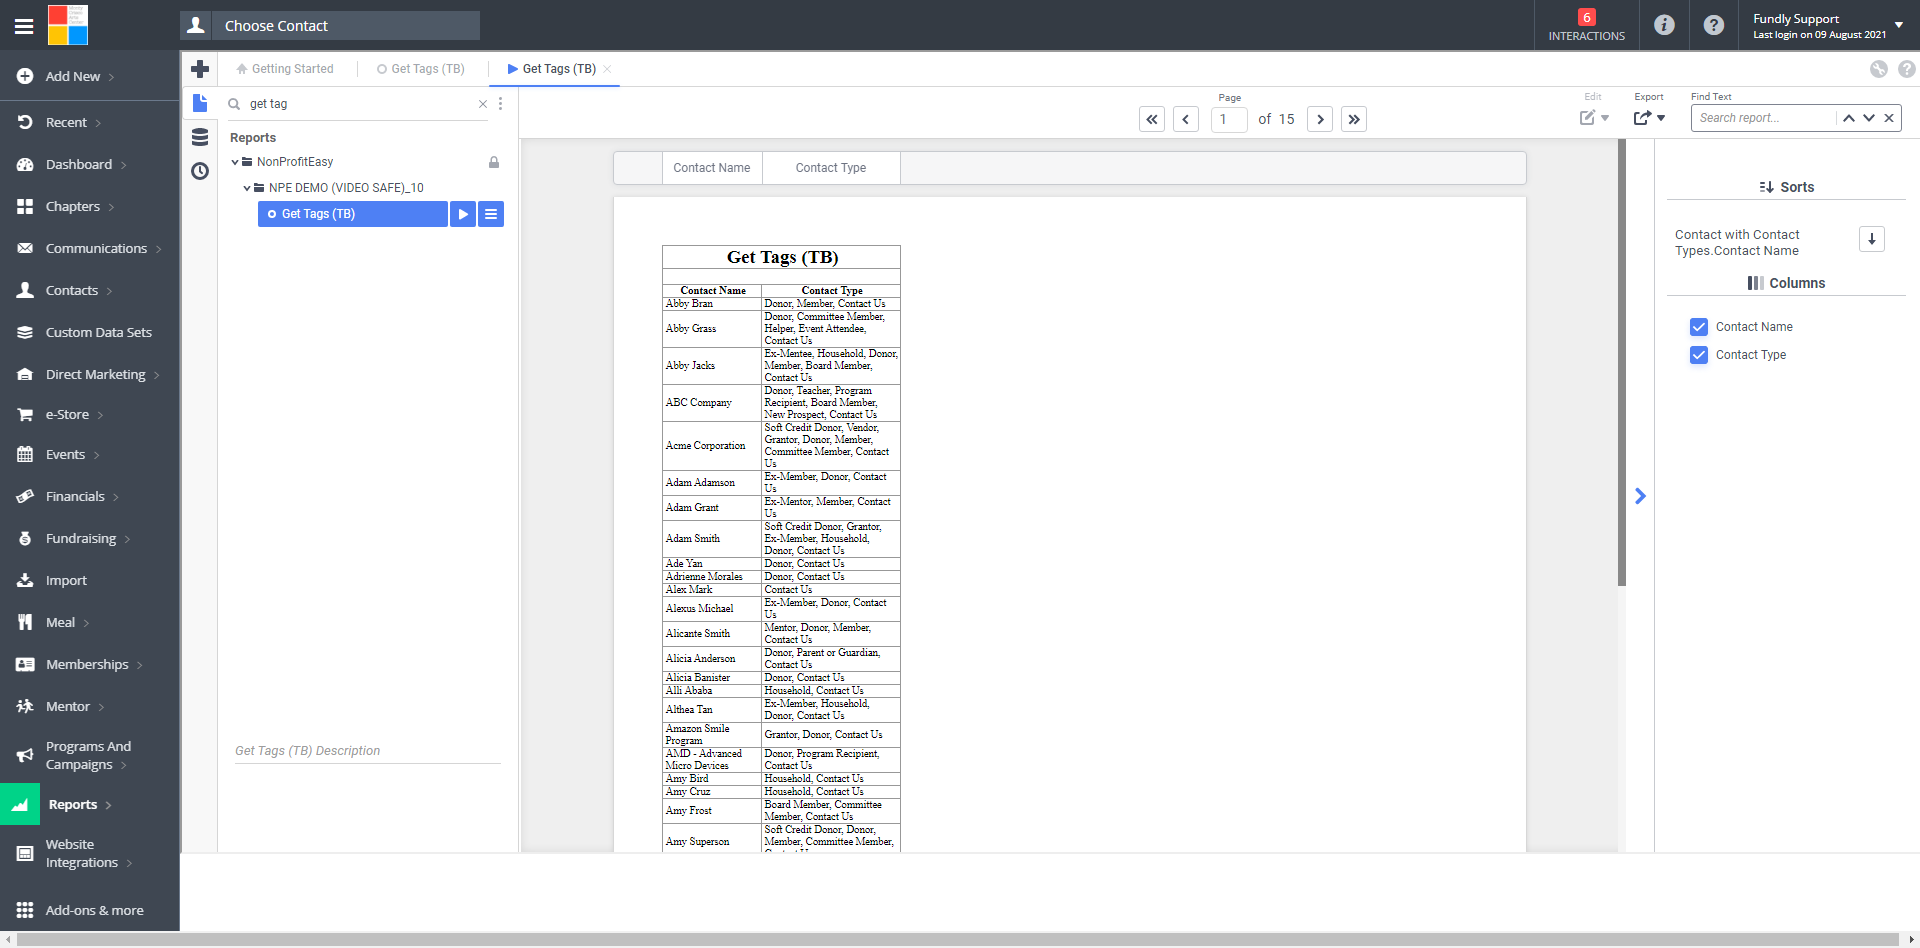Click the Search report text field
Screen dimensions: 1920x948
tap(1764, 118)
